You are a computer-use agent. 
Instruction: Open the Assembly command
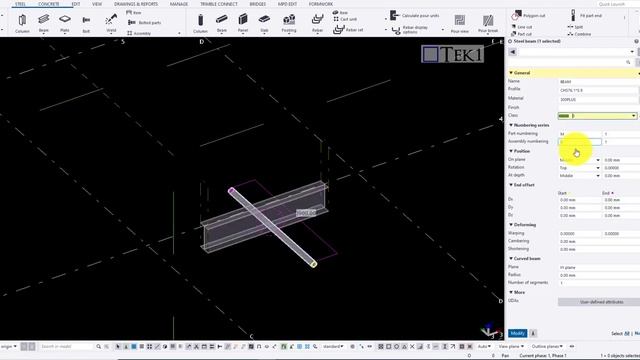(x=139, y=33)
